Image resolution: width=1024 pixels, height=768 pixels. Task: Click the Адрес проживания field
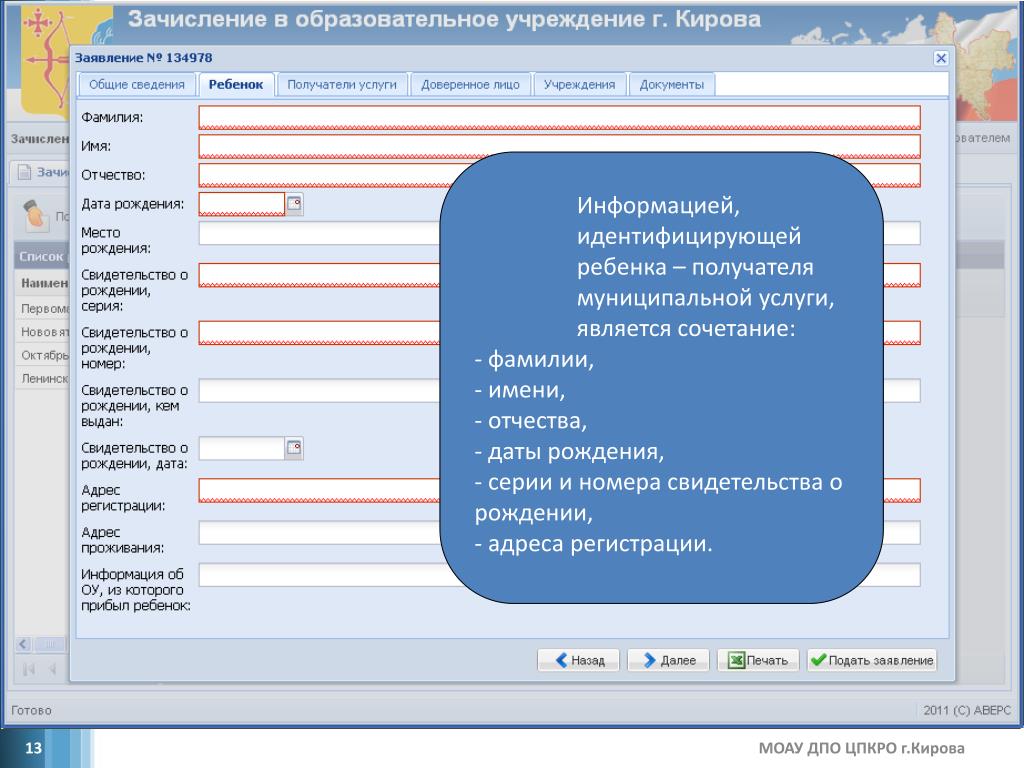[x=560, y=533]
